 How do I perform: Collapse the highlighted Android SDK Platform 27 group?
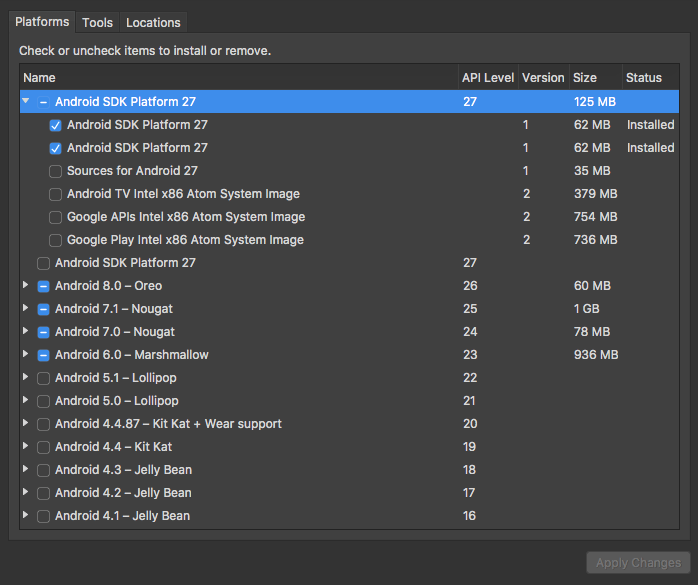click(x=26, y=102)
